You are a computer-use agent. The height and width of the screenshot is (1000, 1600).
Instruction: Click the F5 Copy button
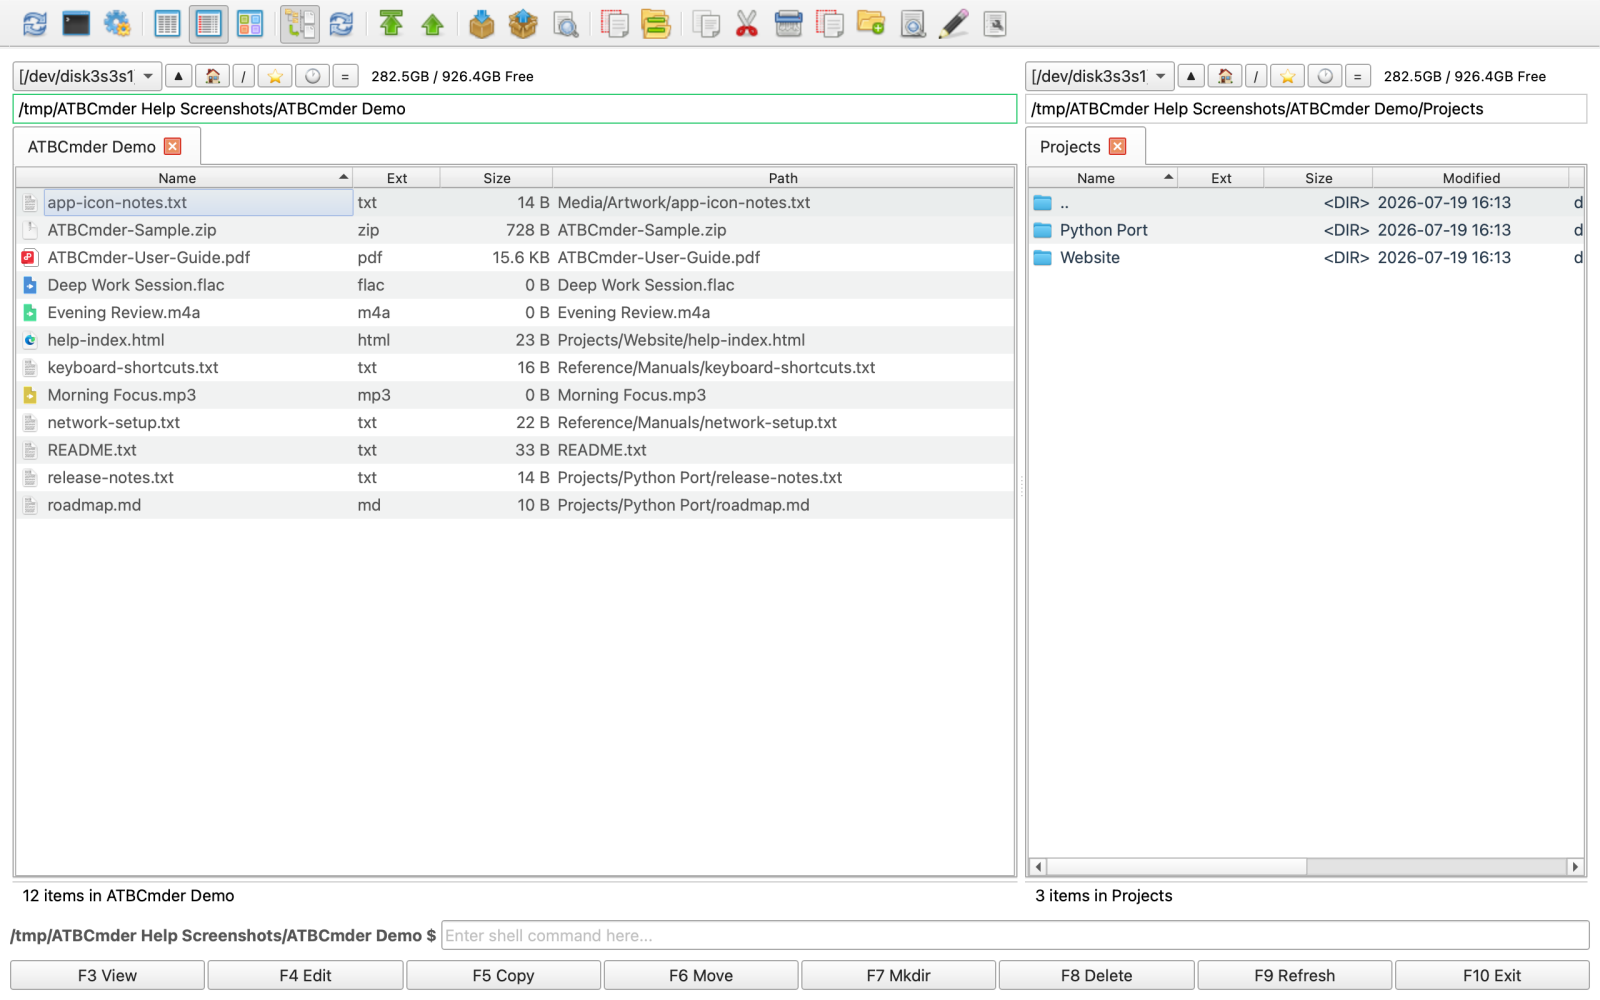[x=504, y=976]
